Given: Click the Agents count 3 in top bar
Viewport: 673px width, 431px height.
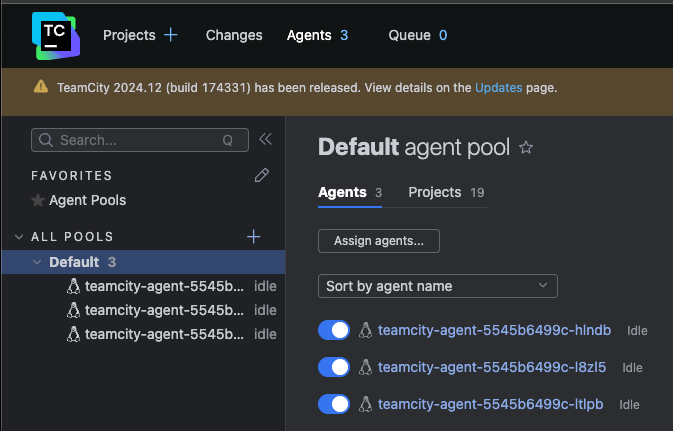Looking at the screenshot, I should [x=344, y=35].
